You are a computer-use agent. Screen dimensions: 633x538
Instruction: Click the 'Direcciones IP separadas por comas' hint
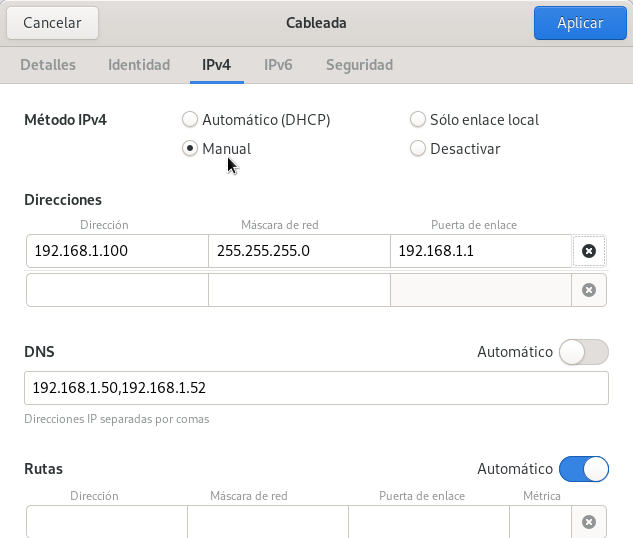(x=117, y=419)
